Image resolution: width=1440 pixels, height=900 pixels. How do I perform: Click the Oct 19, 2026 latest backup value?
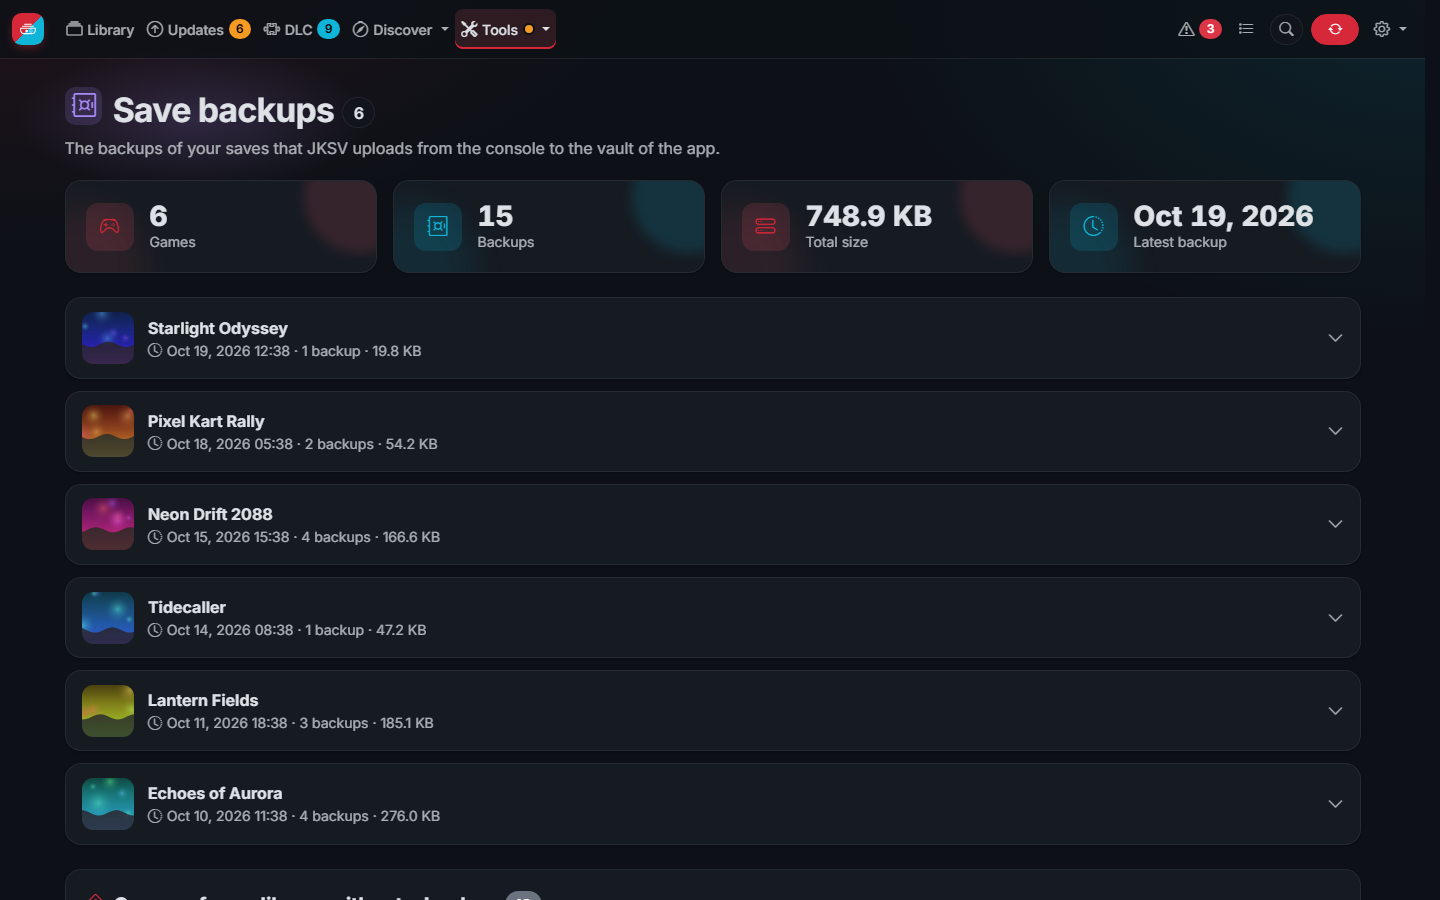pyautogui.click(x=1223, y=216)
